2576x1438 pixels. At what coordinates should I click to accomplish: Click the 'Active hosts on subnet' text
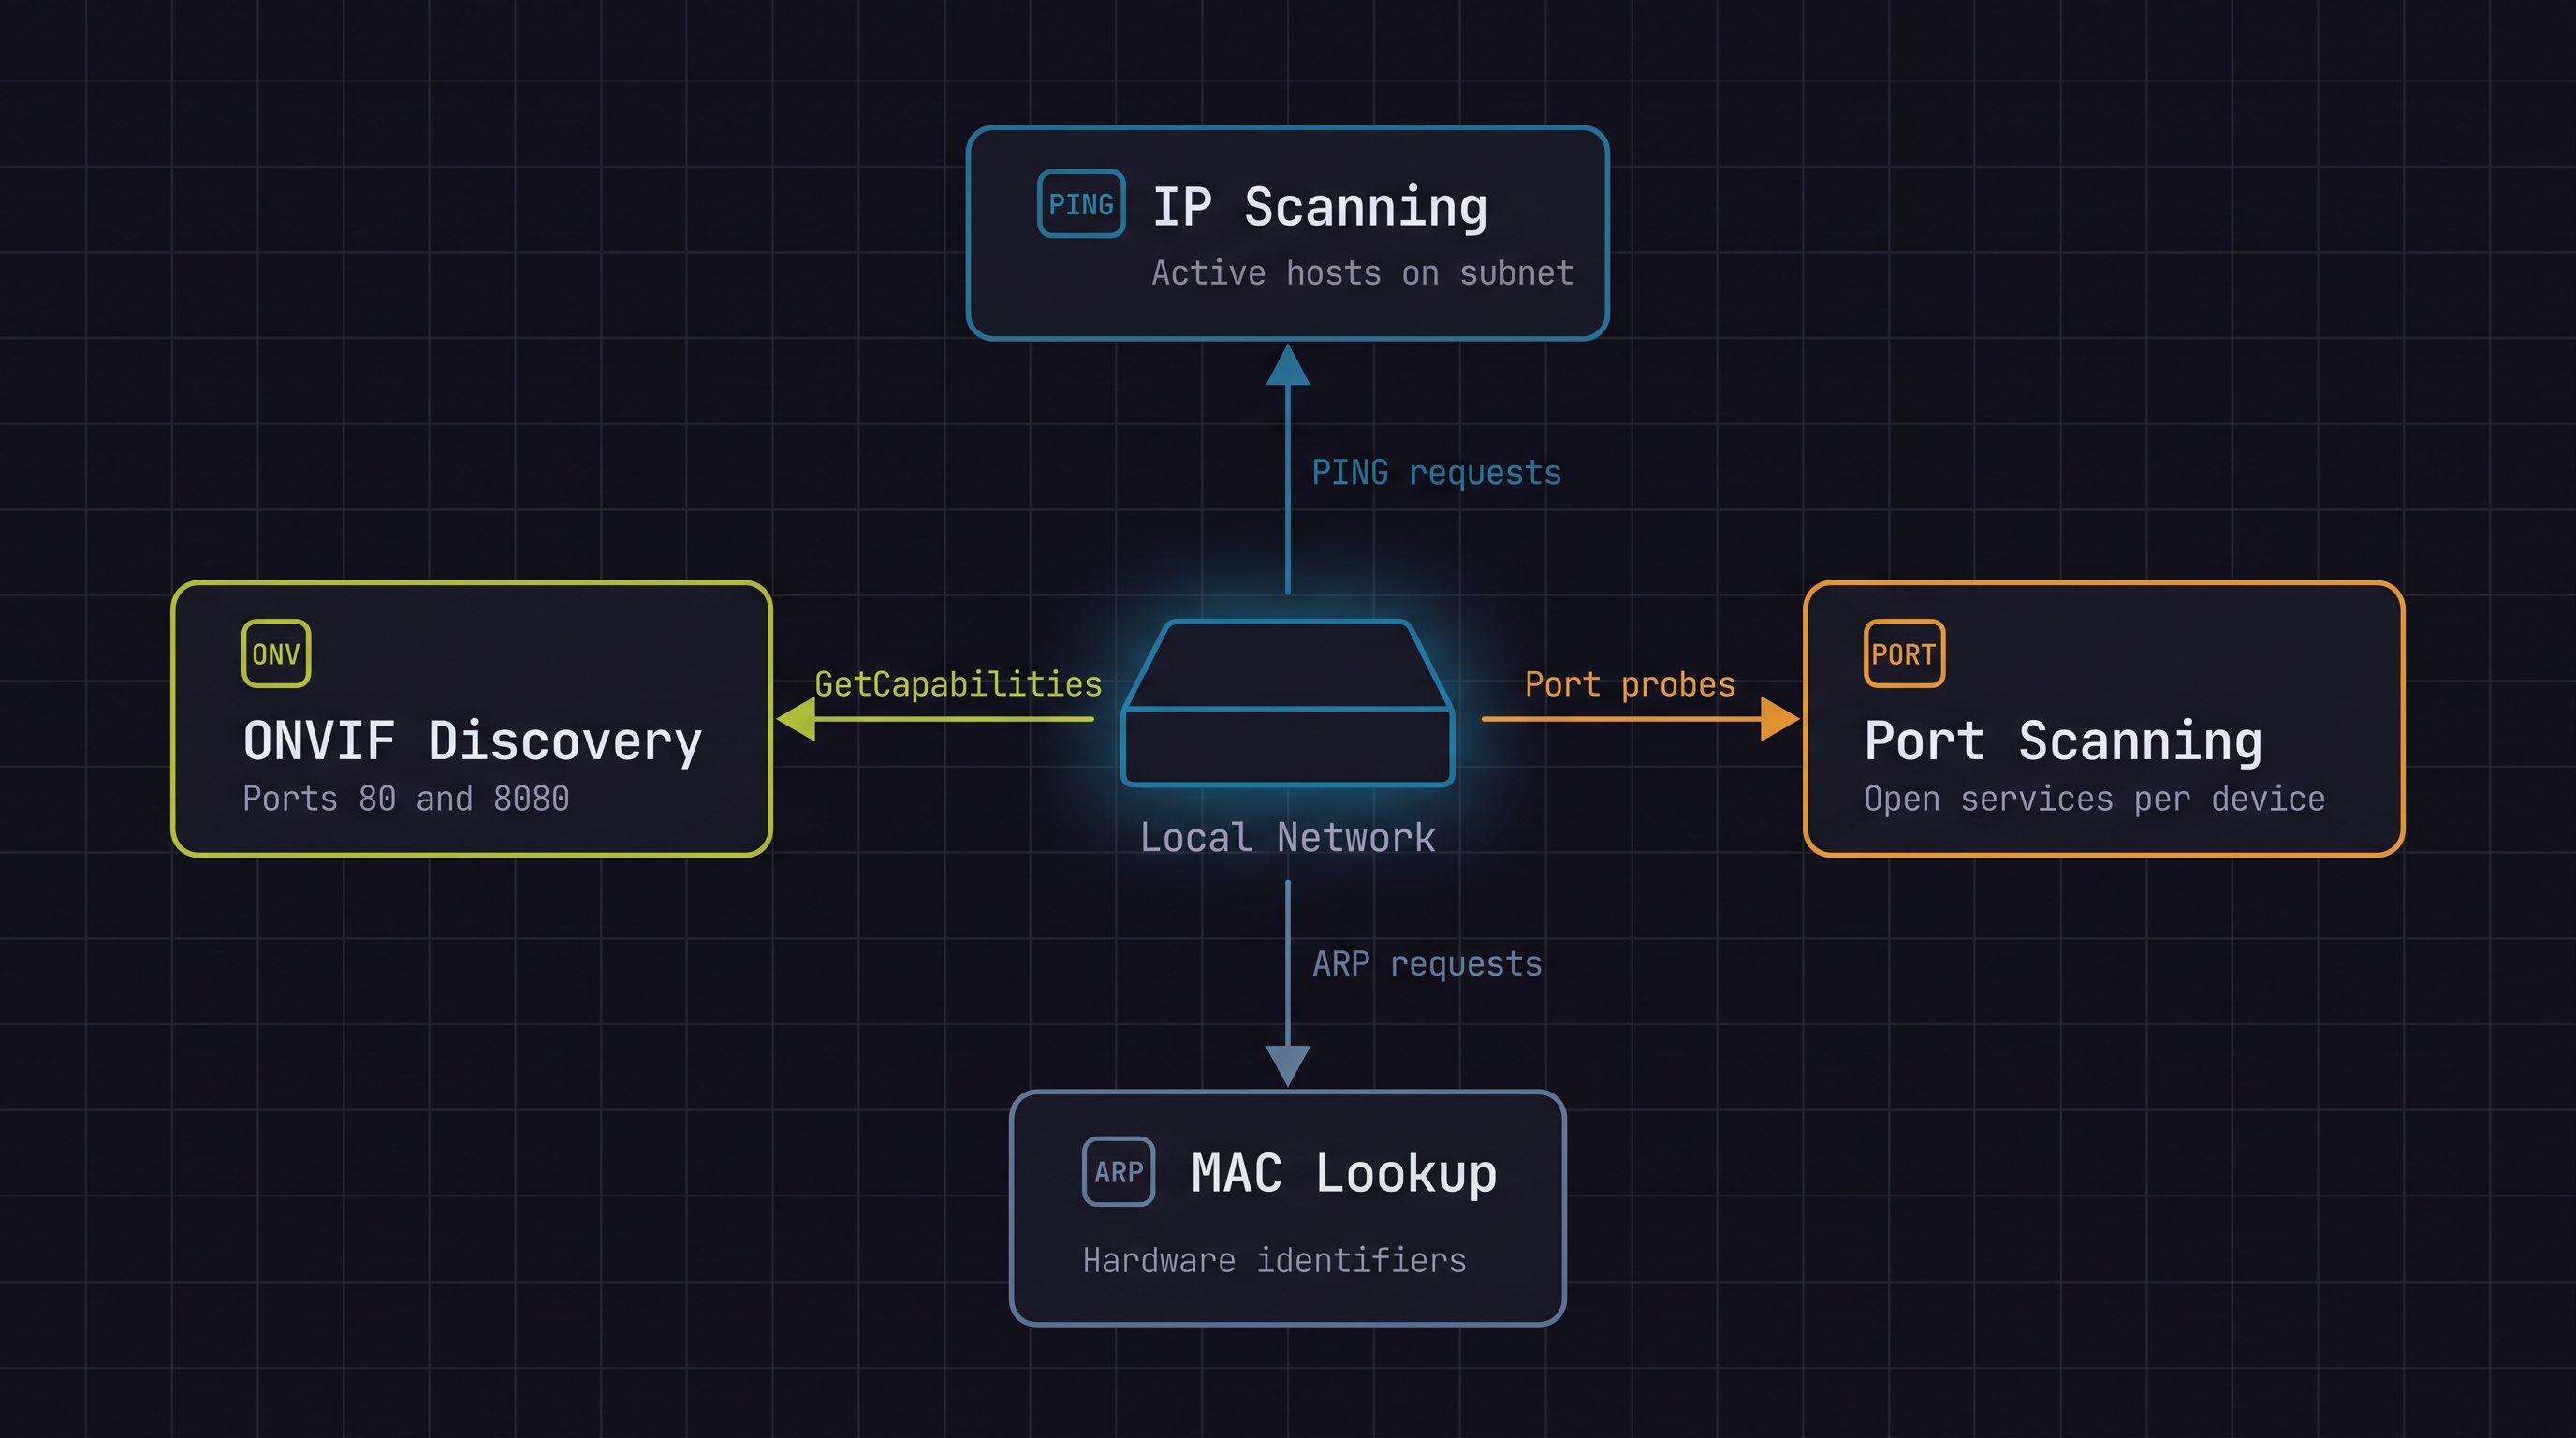tap(1363, 273)
